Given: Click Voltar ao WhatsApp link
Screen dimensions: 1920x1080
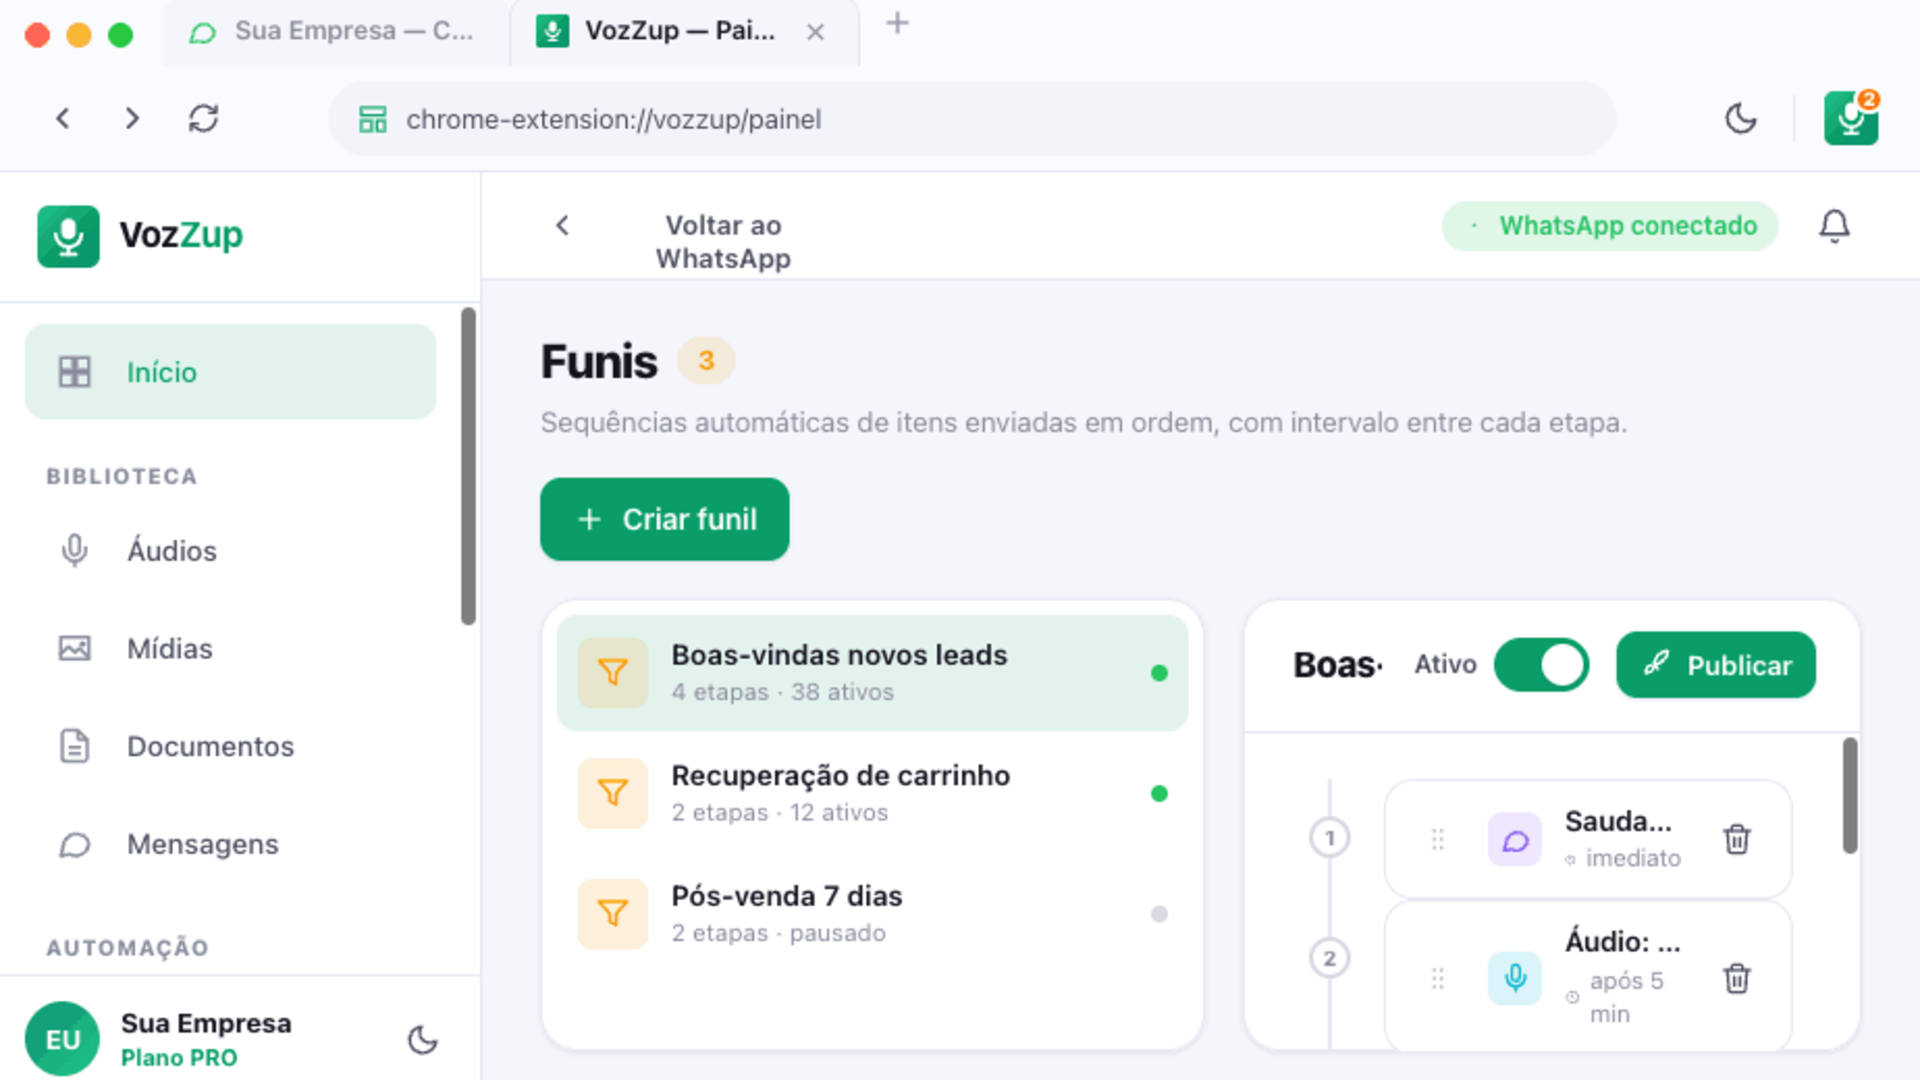Looking at the screenshot, I should point(723,242).
